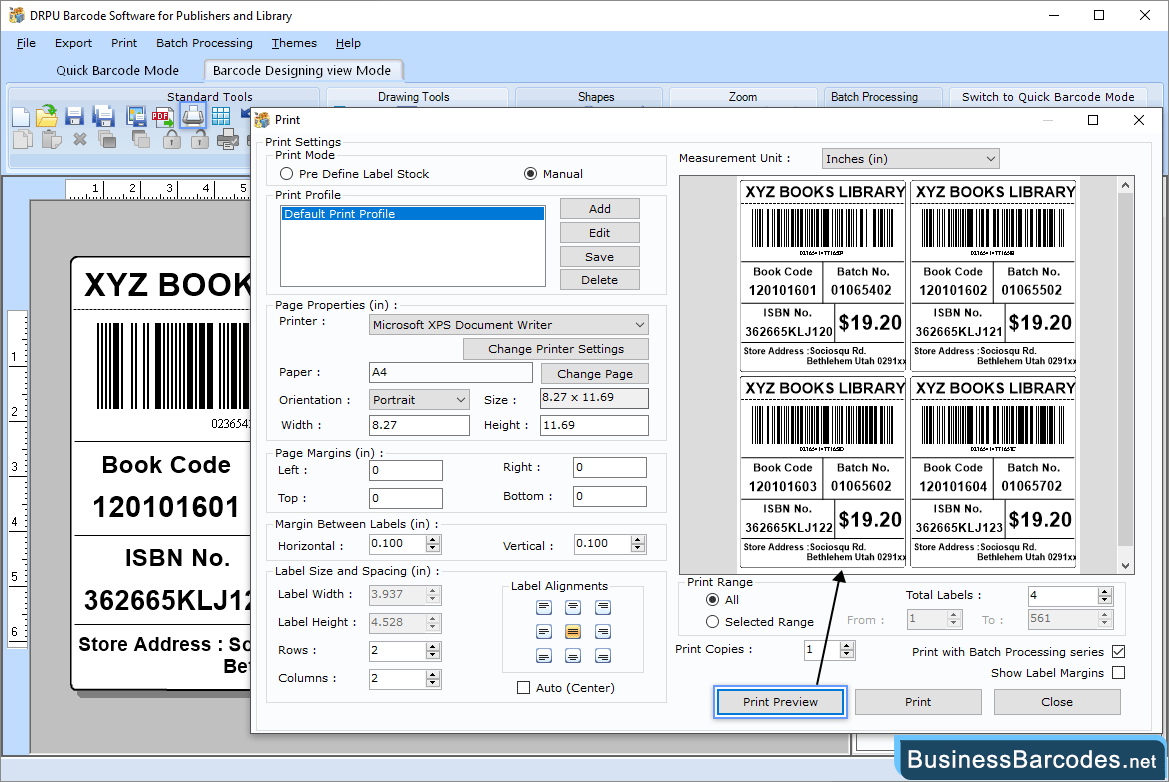Click the Change Page button
The image size is (1169, 782).
(594, 373)
